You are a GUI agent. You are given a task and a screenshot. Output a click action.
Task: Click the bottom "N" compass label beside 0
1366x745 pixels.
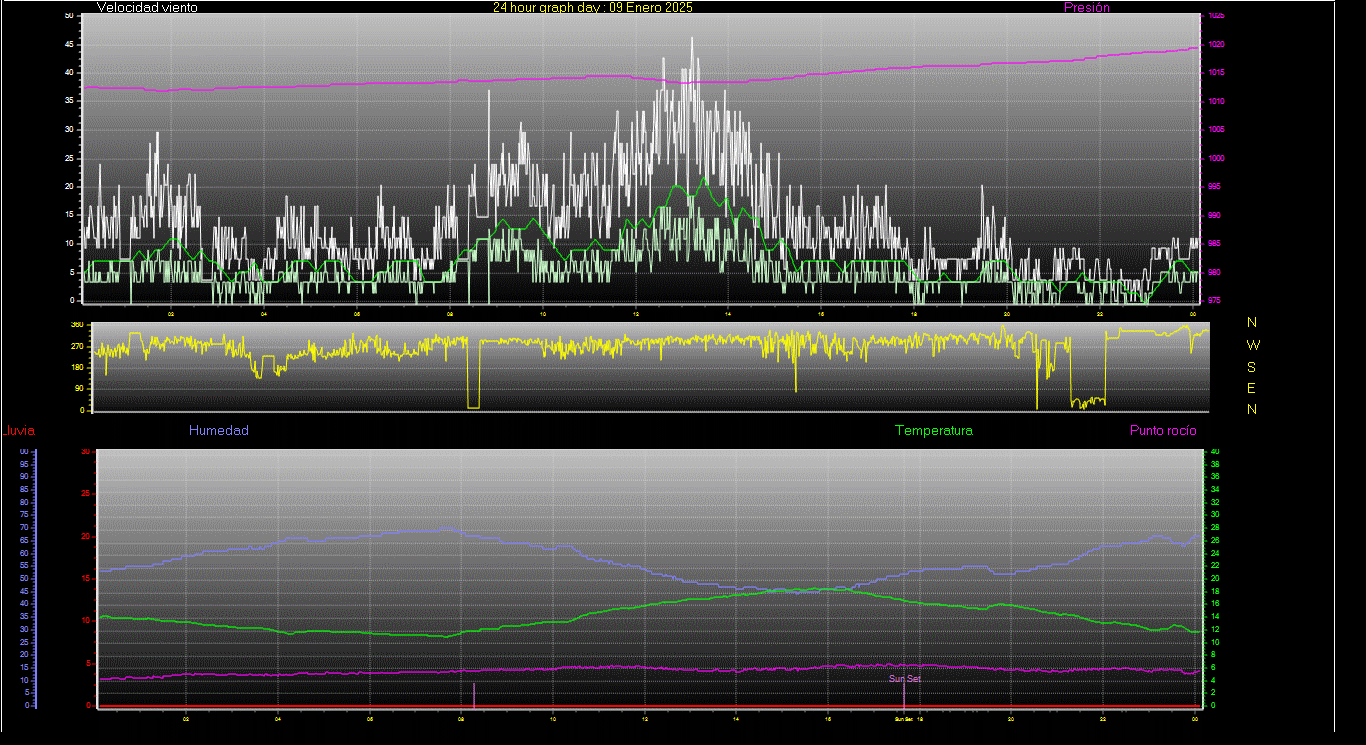[x=1252, y=409]
